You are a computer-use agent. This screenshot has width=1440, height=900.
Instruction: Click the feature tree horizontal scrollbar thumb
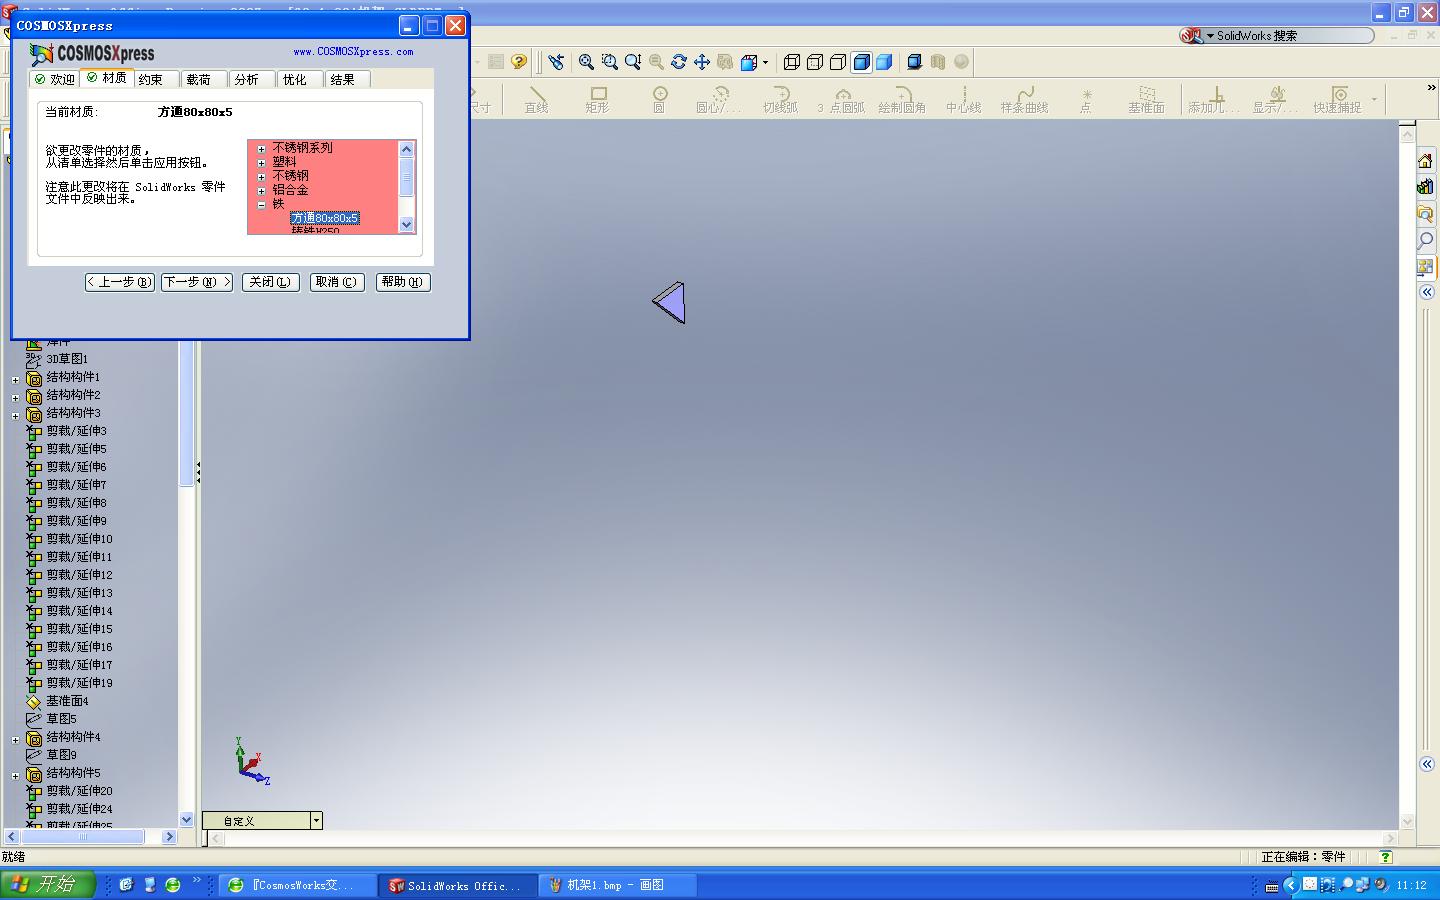83,837
